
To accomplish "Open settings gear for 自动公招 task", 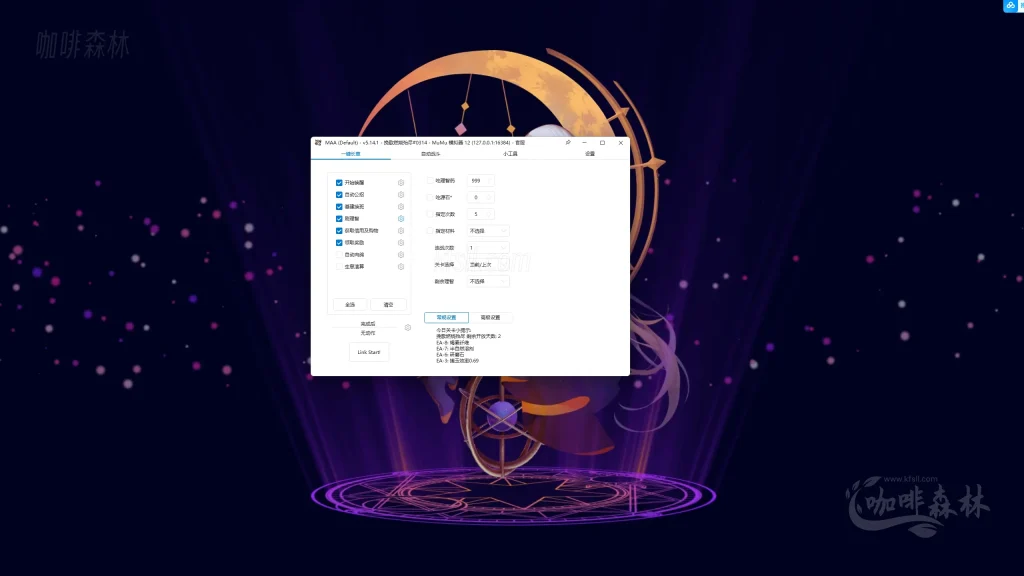I will tap(401, 195).
